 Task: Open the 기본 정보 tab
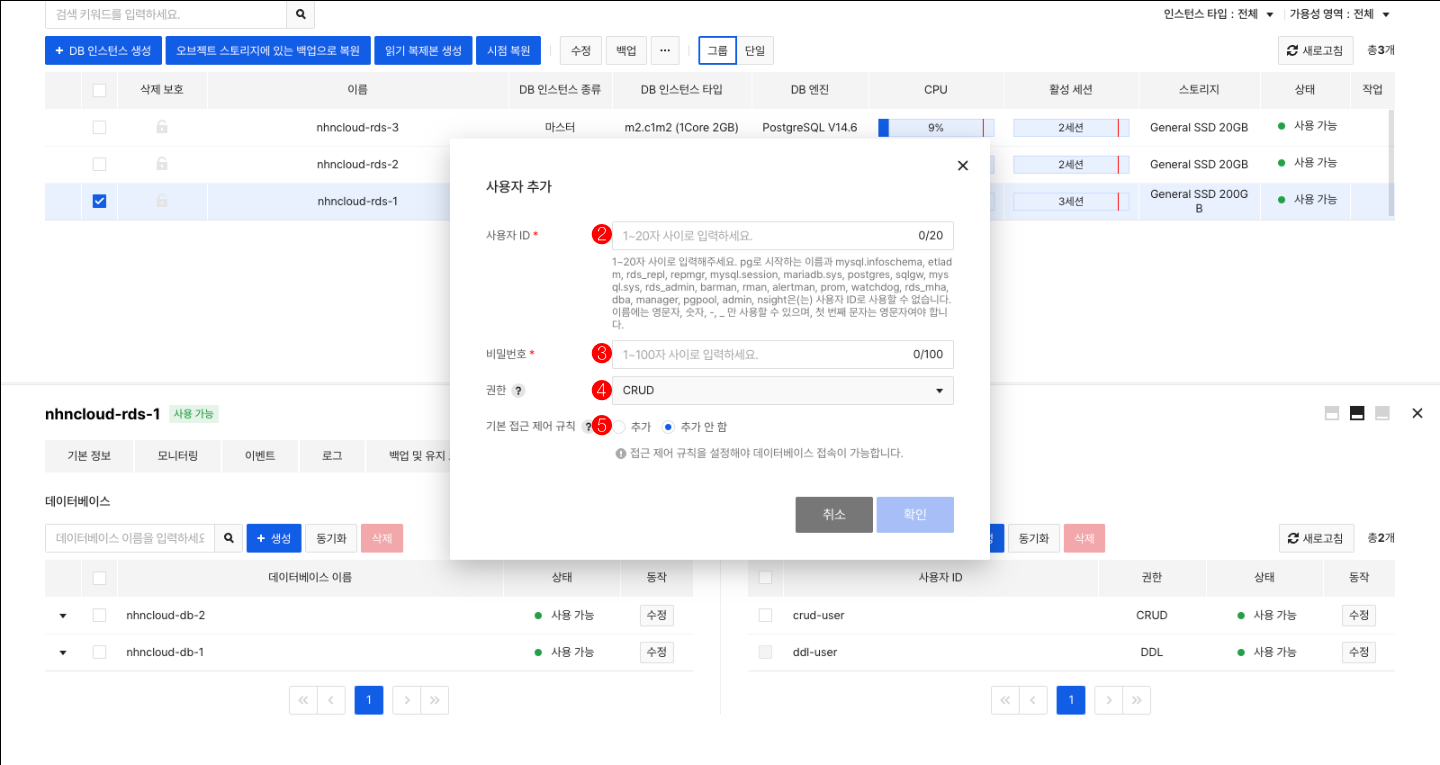(x=89, y=456)
